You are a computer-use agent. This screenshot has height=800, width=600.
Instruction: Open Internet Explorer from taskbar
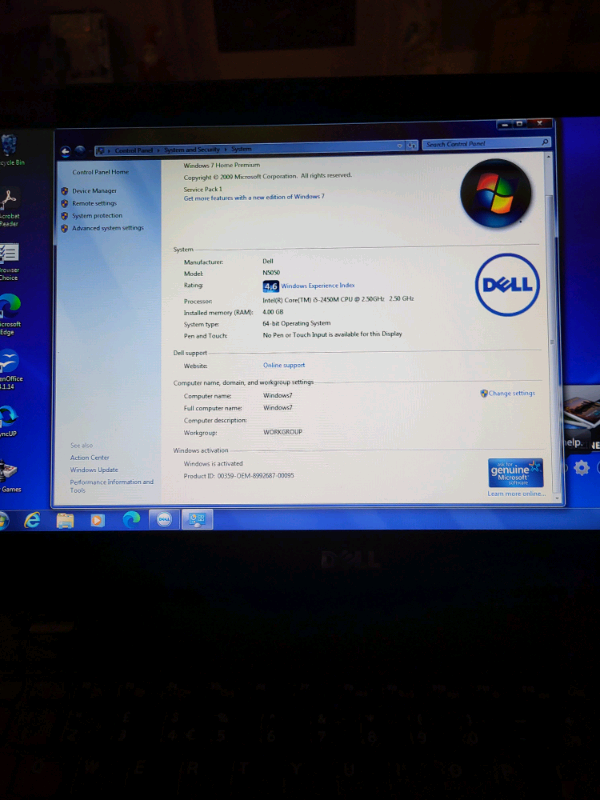pyautogui.click(x=32, y=520)
